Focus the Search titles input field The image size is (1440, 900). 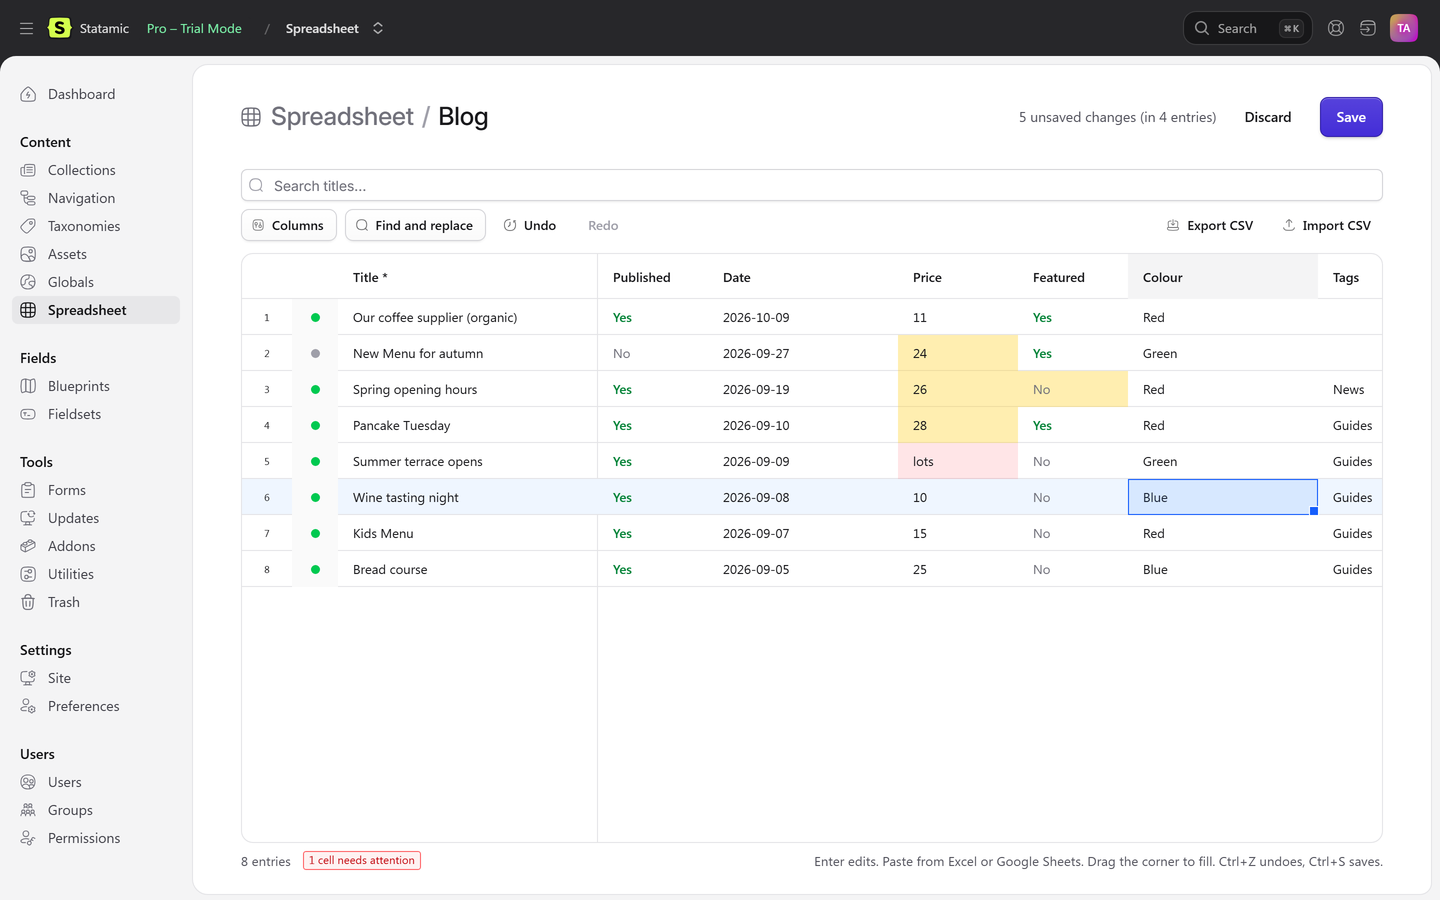click(x=812, y=185)
